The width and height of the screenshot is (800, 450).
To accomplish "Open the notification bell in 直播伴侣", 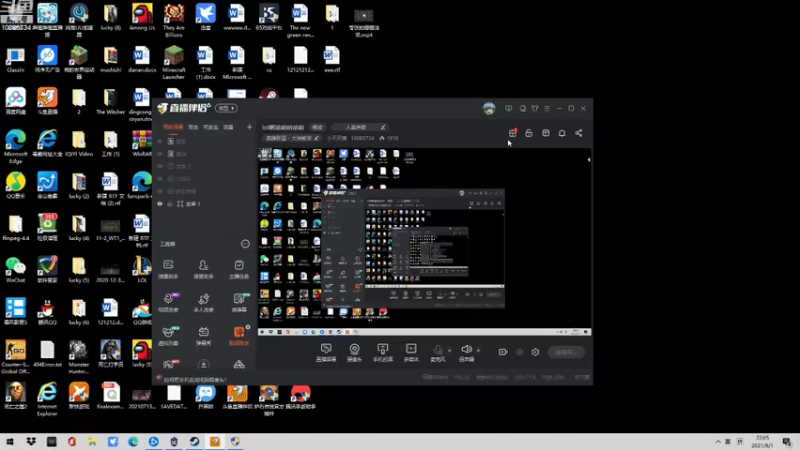I will point(562,133).
